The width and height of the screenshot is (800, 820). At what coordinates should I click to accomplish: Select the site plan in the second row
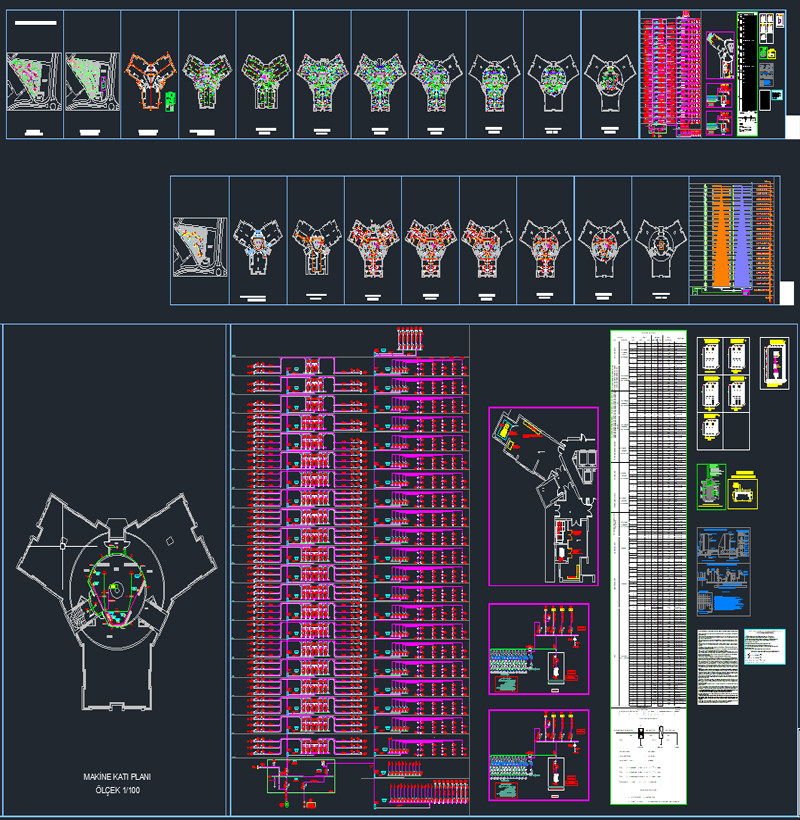click(x=199, y=245)
